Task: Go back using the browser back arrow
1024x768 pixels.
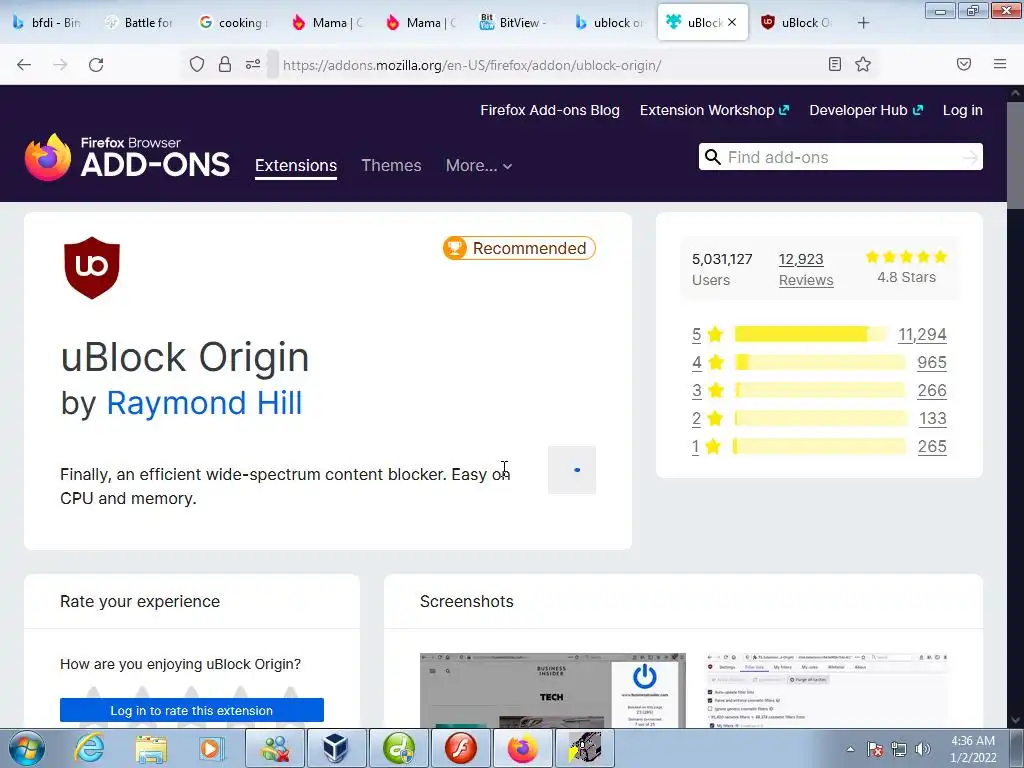Action: (x=24, y=65)
